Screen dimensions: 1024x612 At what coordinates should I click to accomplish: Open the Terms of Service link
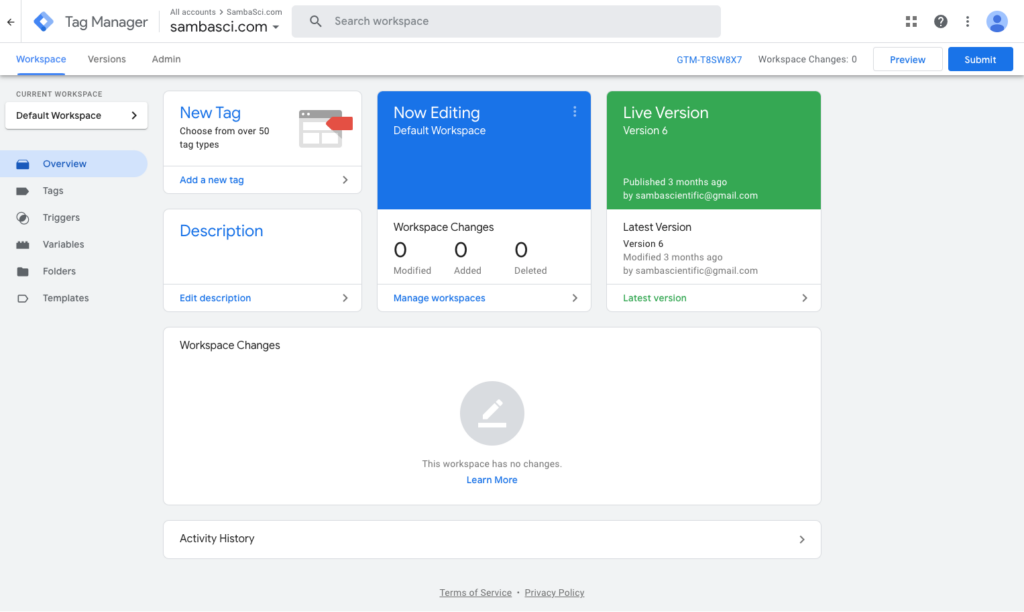point(475,592)
